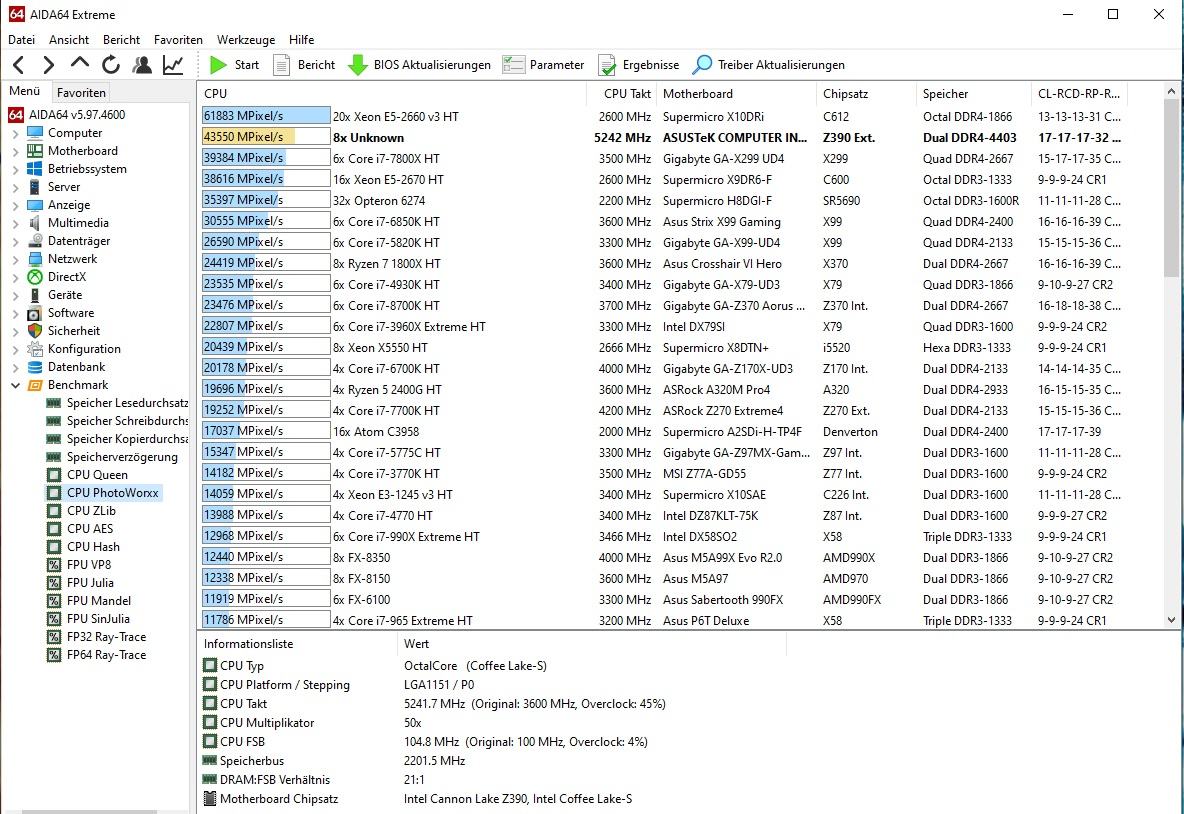Select the Speicherverzögerung benchmark
Viewport: 1184px width, 814px height.
pos(122,457)
